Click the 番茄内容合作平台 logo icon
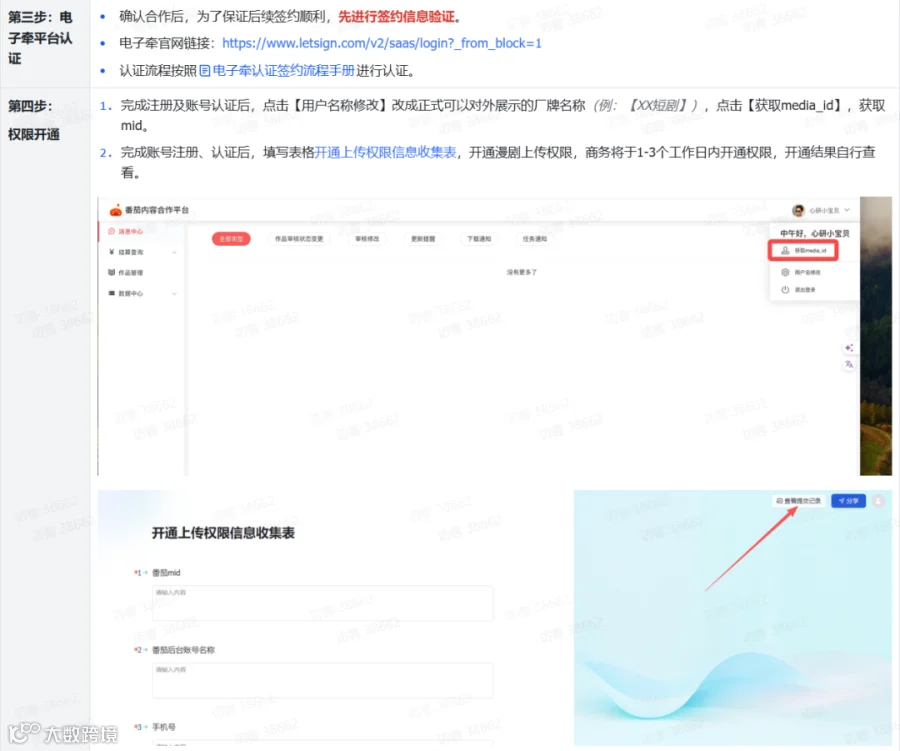900x751 pixels. [116, 210]
